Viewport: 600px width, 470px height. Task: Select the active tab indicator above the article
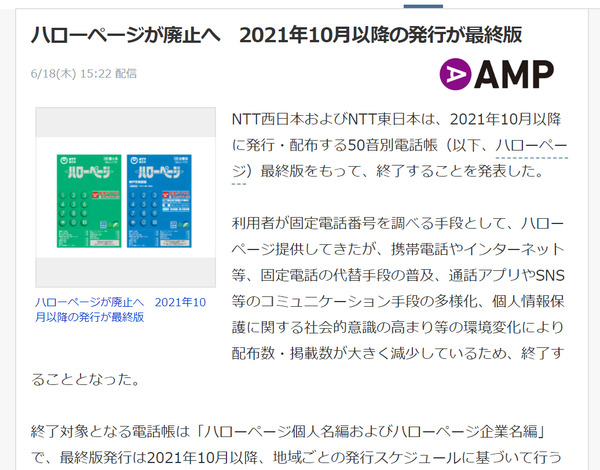[x=423, y=6]
